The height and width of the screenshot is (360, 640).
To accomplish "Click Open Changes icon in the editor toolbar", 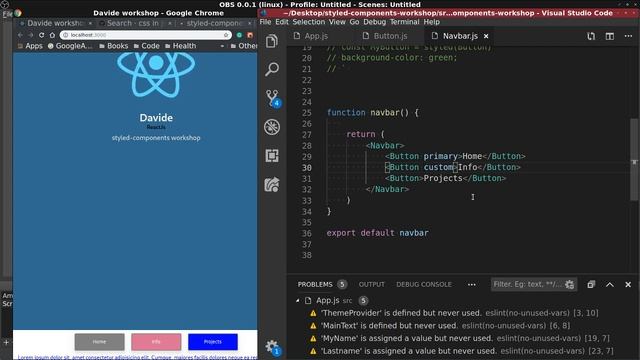I will click(x=591, y=36).
